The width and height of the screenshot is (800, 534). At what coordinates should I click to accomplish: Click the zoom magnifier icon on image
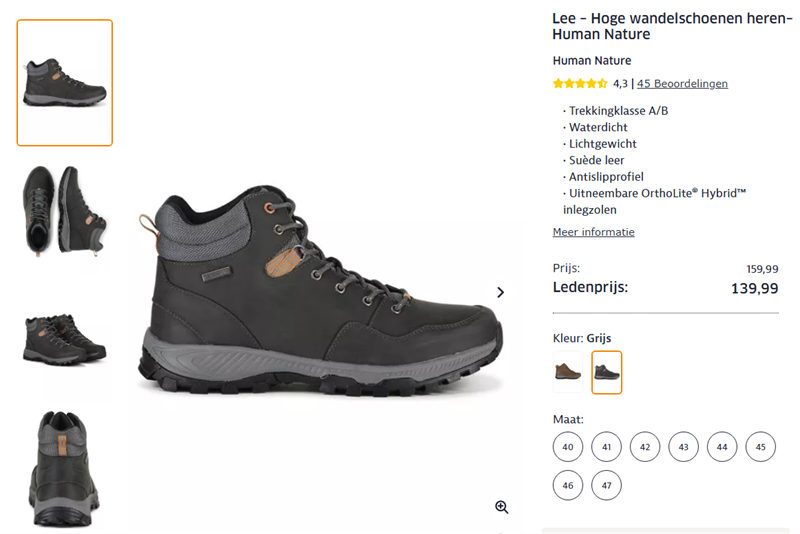click(502, 507)
